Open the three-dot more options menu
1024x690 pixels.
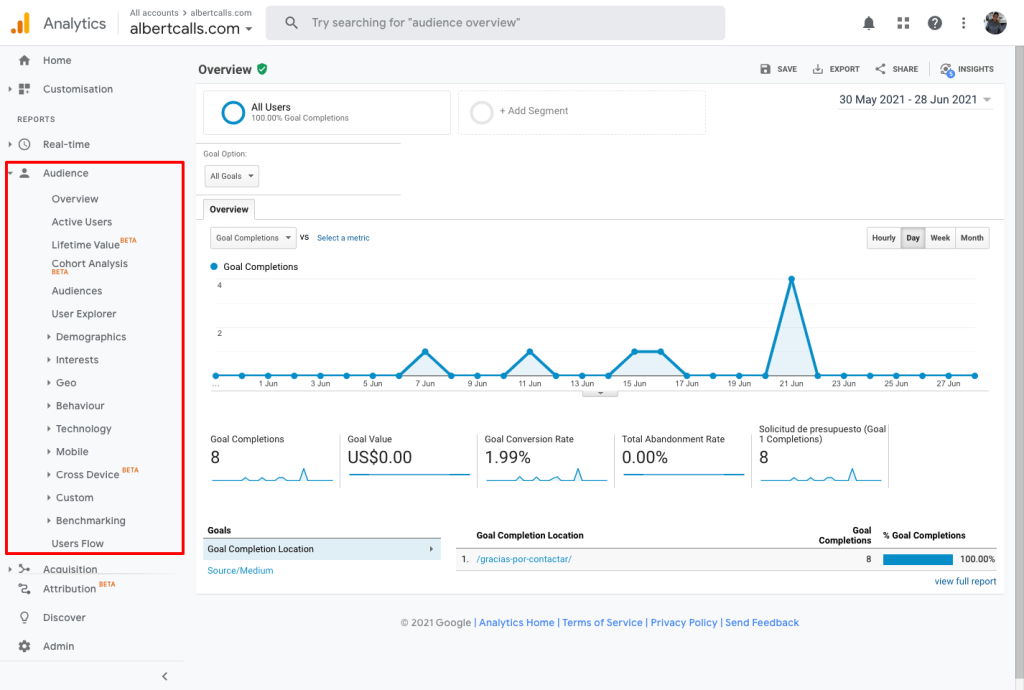coord(963,23)
